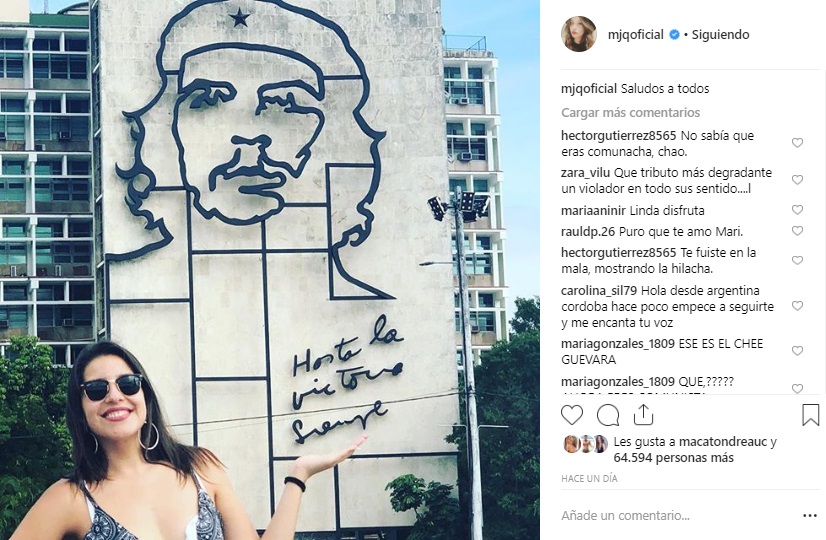Share the post via the arrow icon
Viewport: 826px width, 540px height.
pos(643,415)
